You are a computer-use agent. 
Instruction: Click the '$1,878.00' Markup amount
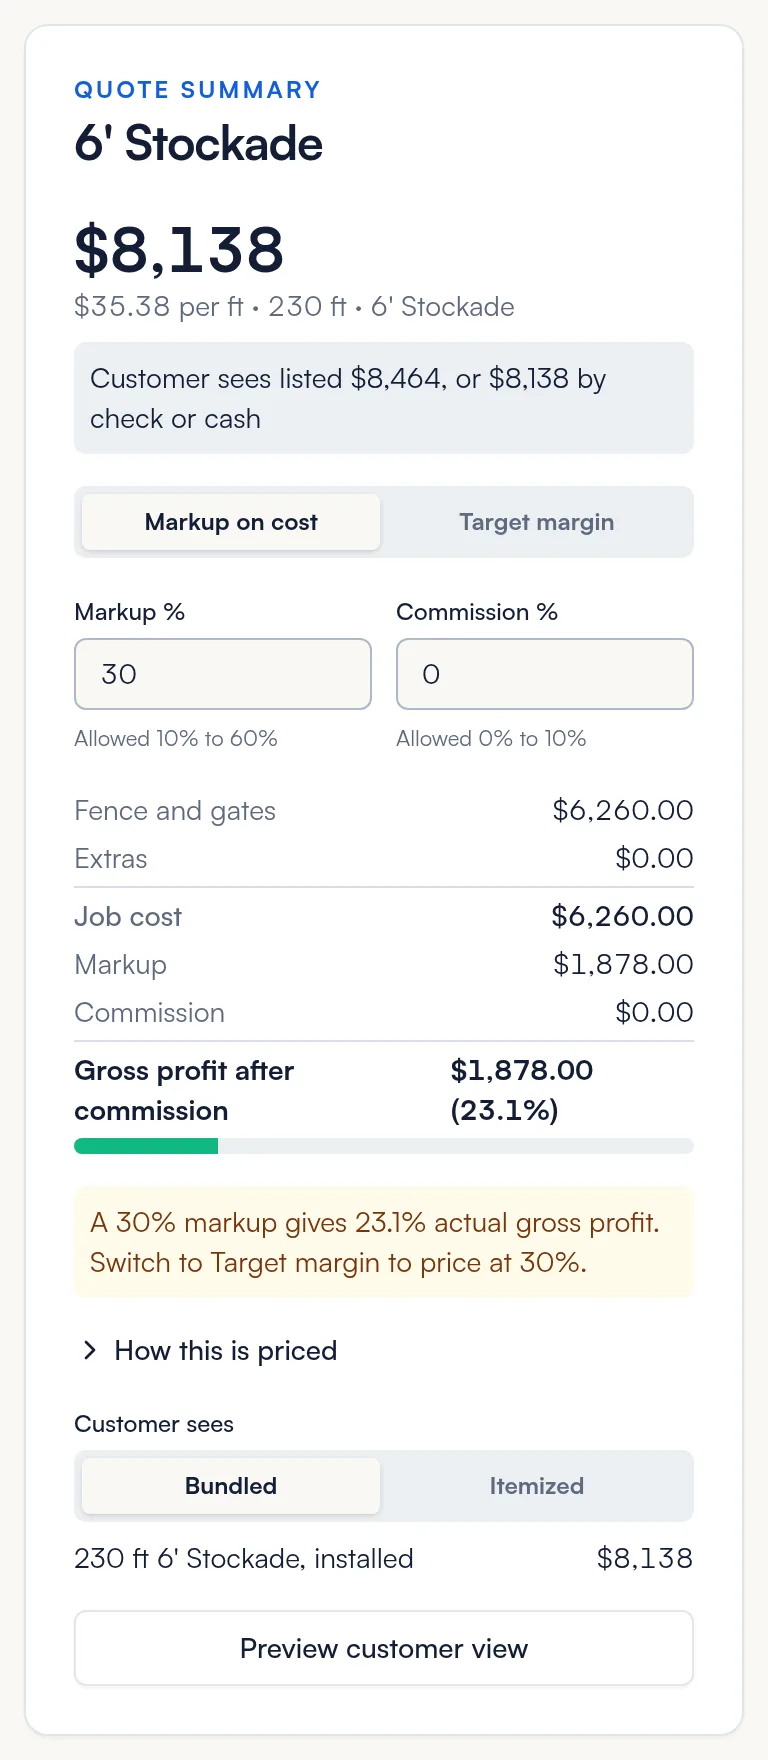(x=623, y=965)
